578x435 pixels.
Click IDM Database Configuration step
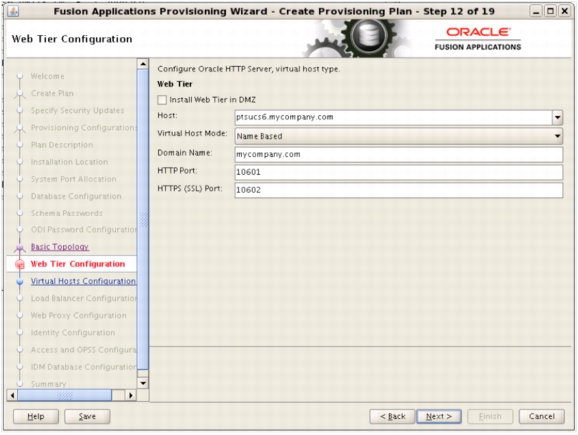(83, 367)
